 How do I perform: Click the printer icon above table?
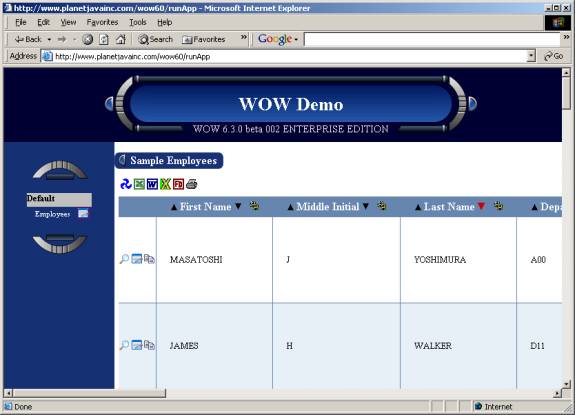(192, 184)
